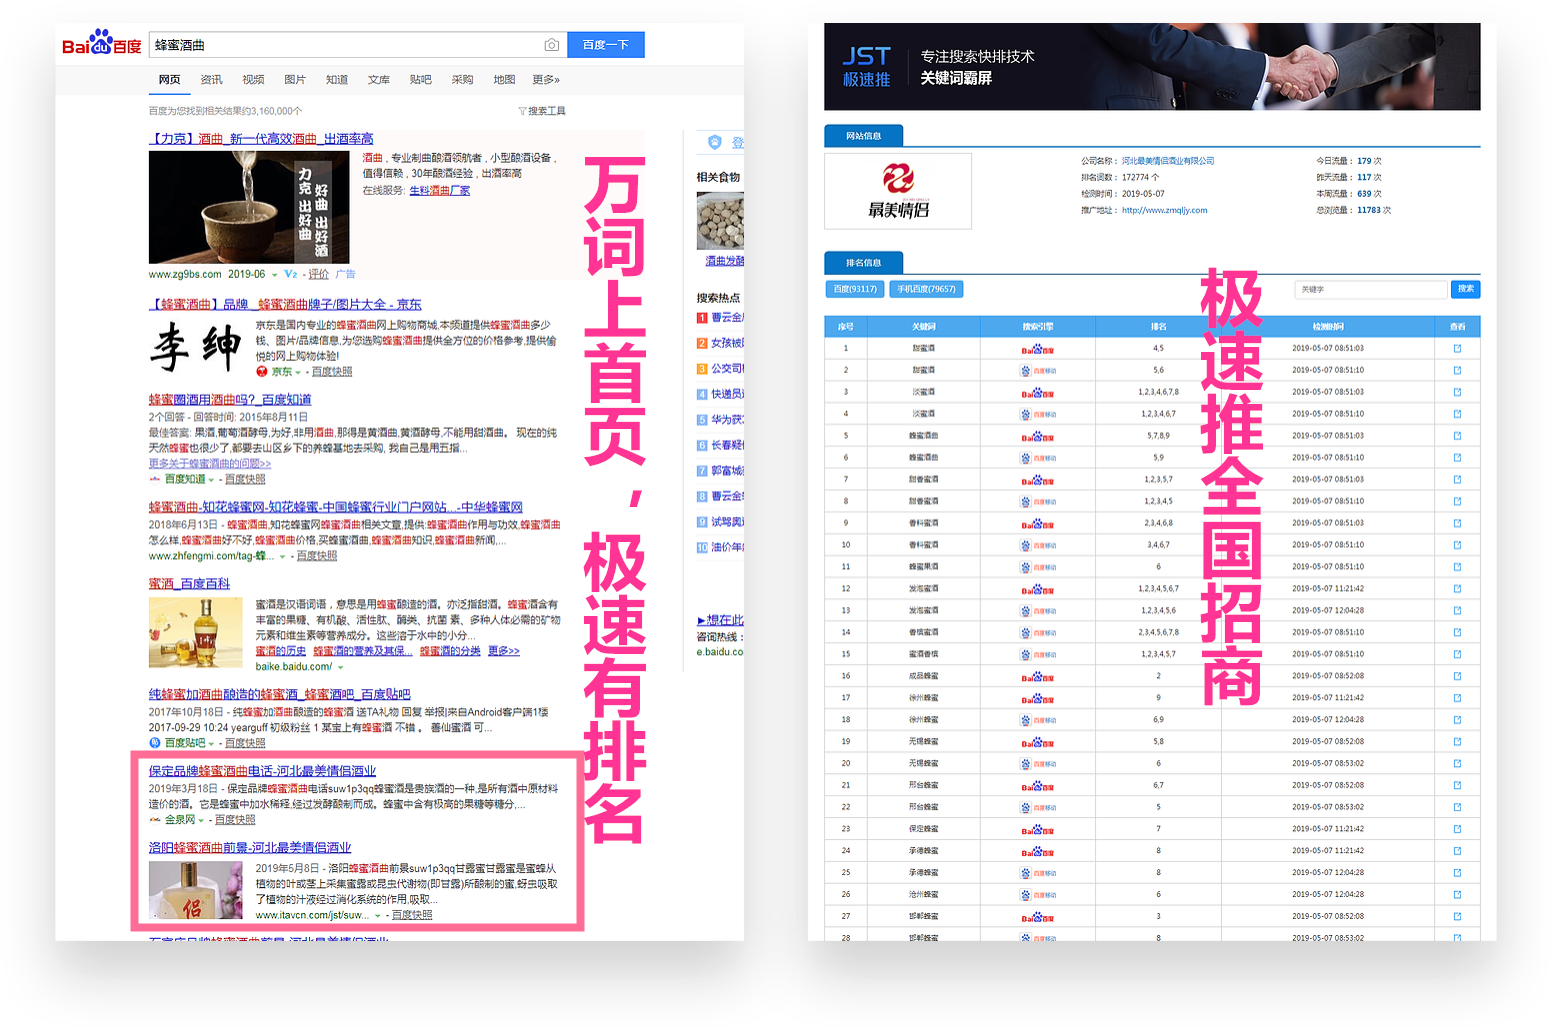Switch to the 贴吧 search tab
Image resolution: width=1552 pixels, height=1028 pixels.
pos(420,80)
